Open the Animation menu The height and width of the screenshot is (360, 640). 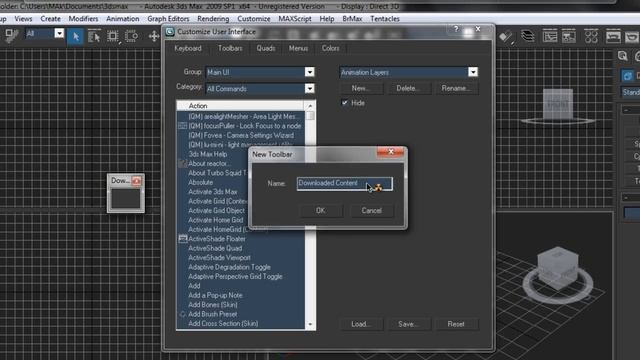(x=122, y=19)
